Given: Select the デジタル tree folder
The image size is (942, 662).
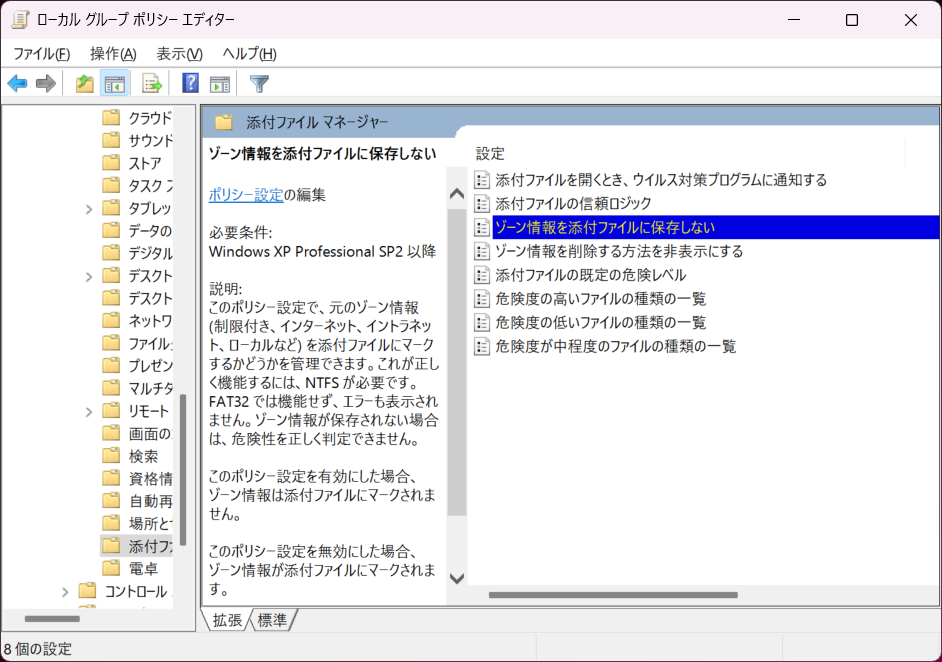Looking at the screenshot, I should tap(150, 253).
